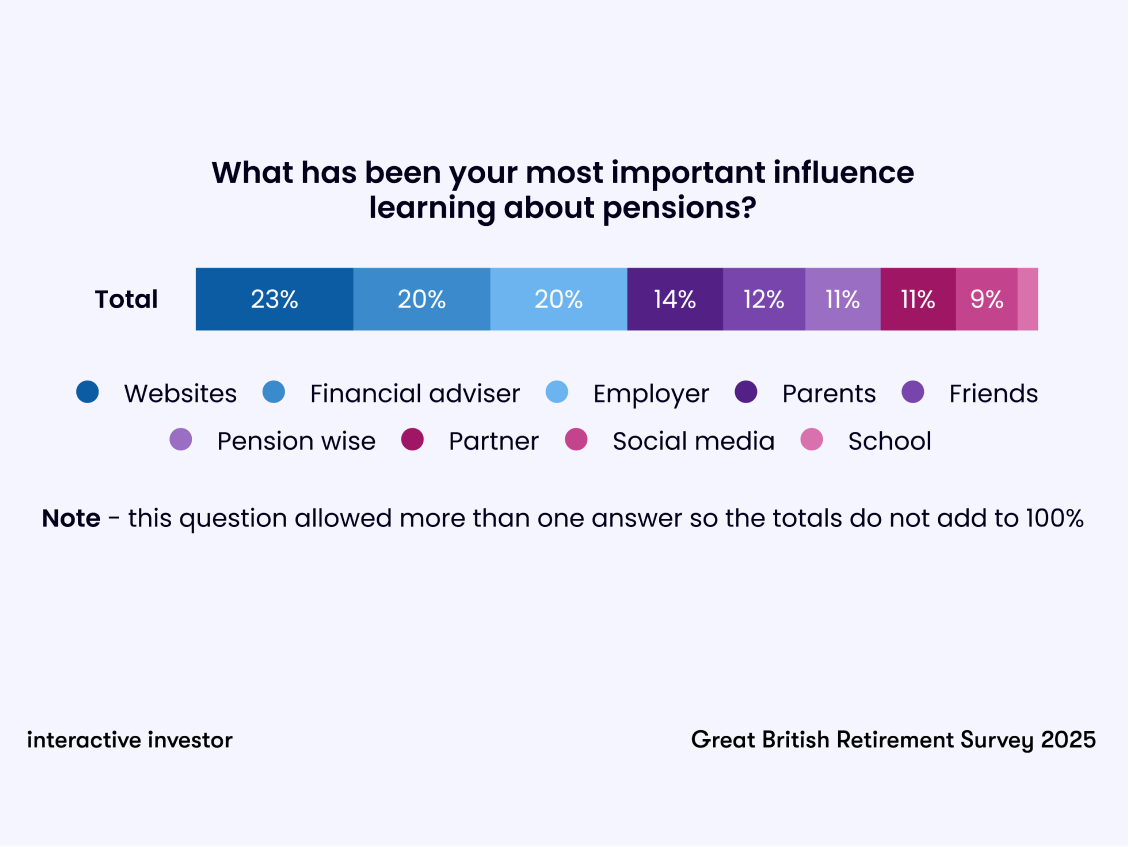
Task: Click the Friends legend dot
Action: [913, 393]
